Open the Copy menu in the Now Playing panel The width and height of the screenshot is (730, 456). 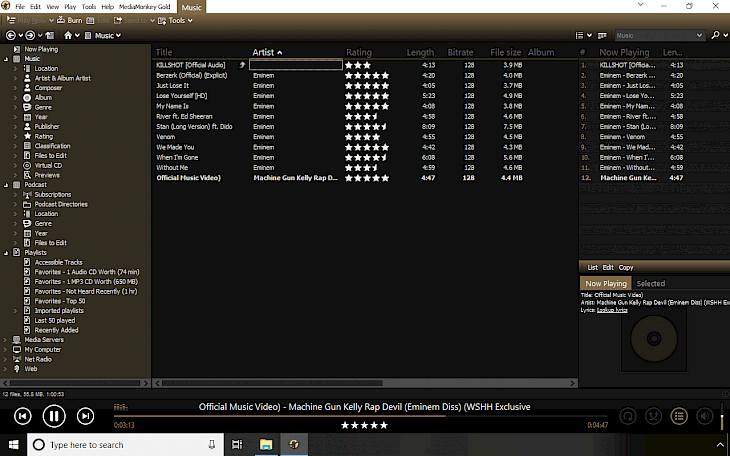(x=626, y=267)
